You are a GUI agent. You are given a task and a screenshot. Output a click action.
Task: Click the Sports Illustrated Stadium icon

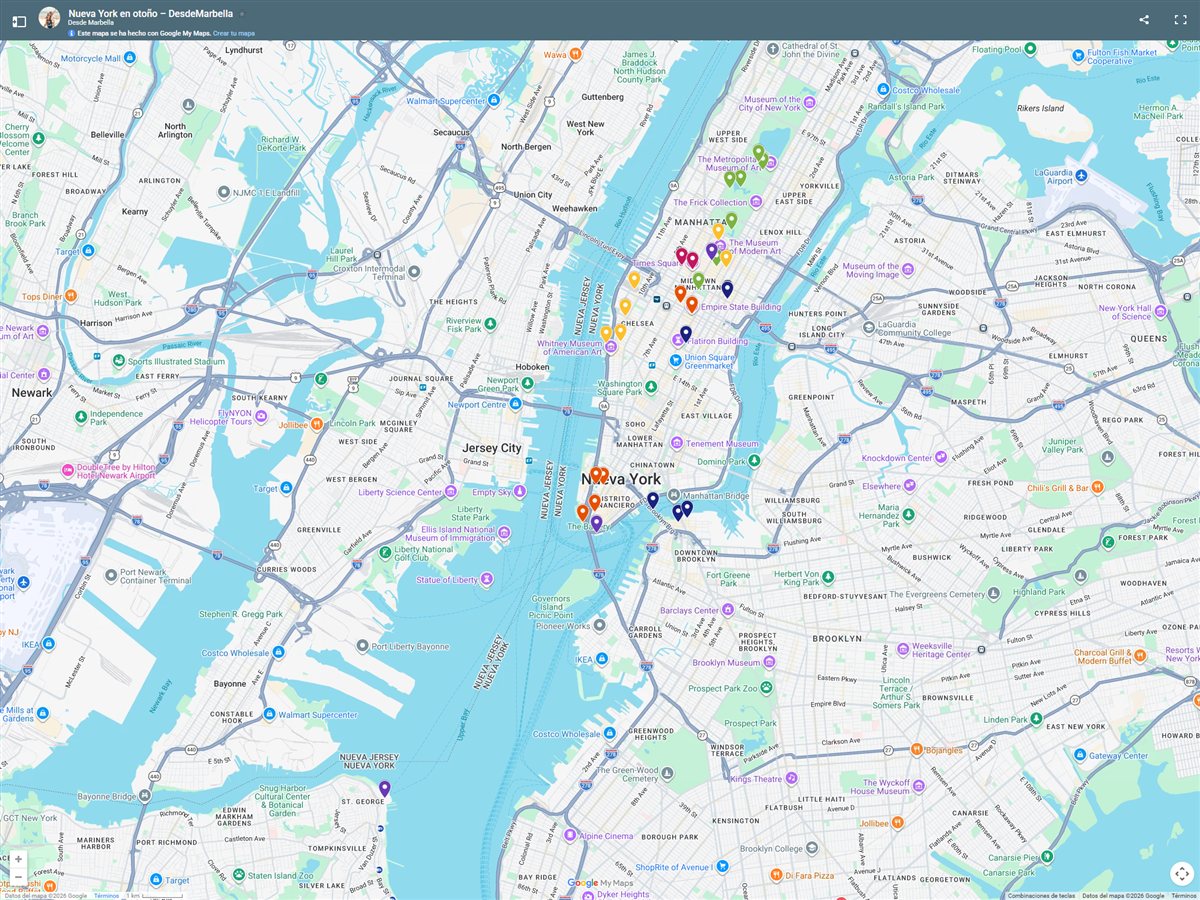(x=119, y=361)
